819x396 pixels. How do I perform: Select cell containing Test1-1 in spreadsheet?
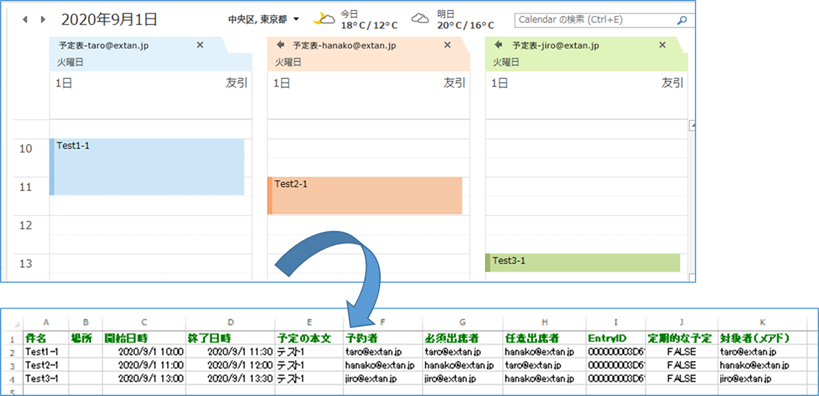[45, 352]
